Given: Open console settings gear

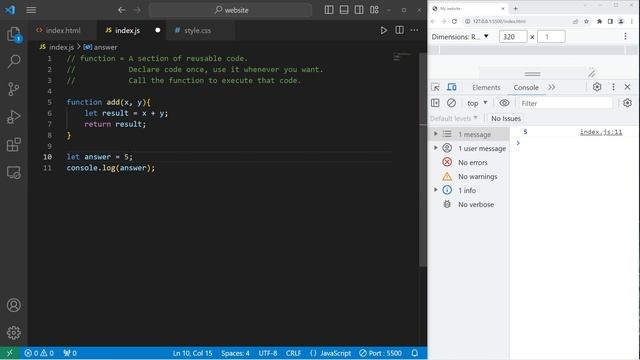Looking at the screenshot, I should click(x=627, y=103).
